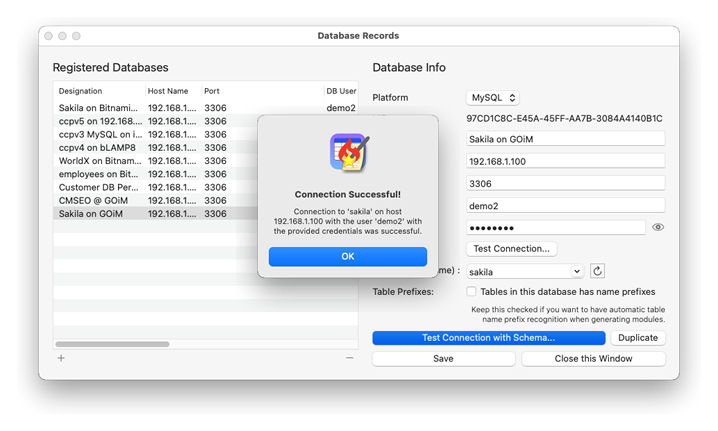Click OK in the Connection Successful dialog
The width and height of the screenshot is (718, 431).
click(x=348, y=256)
